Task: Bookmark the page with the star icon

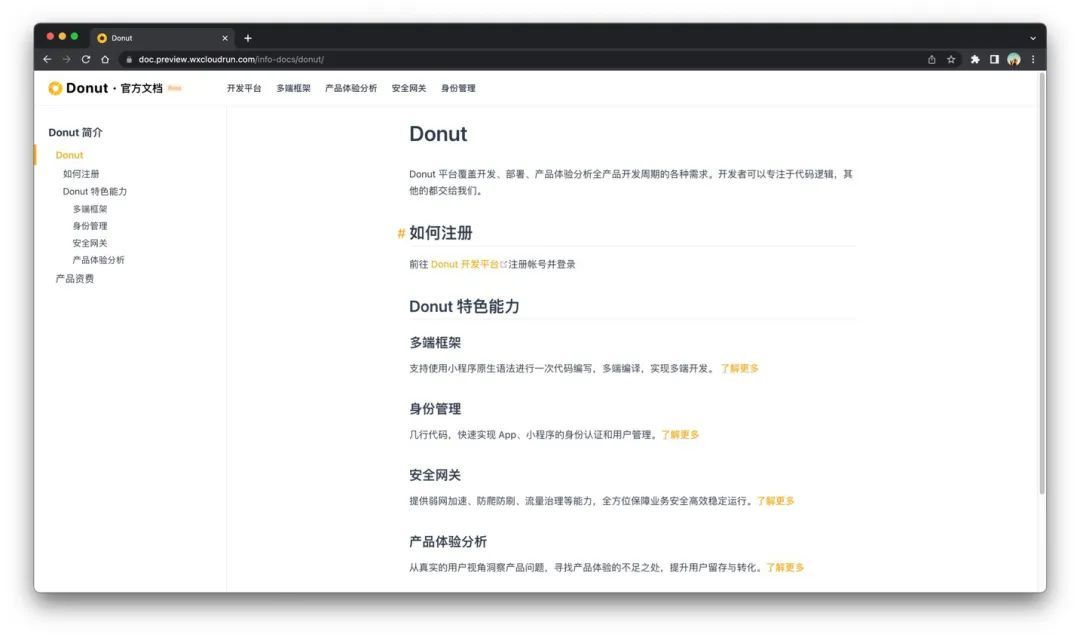Action: 951,59
